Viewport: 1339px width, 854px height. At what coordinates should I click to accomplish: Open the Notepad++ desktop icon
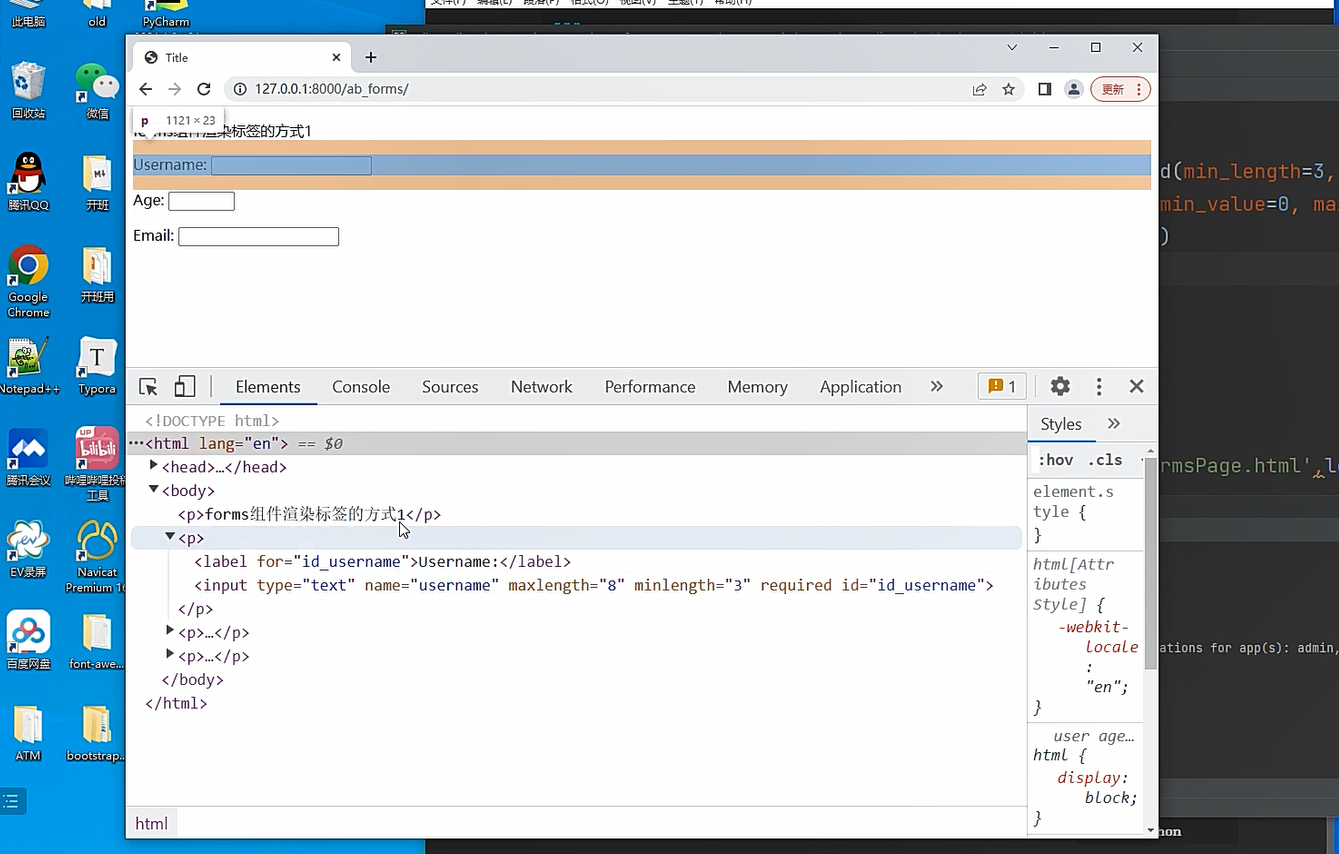click(28, 367)
